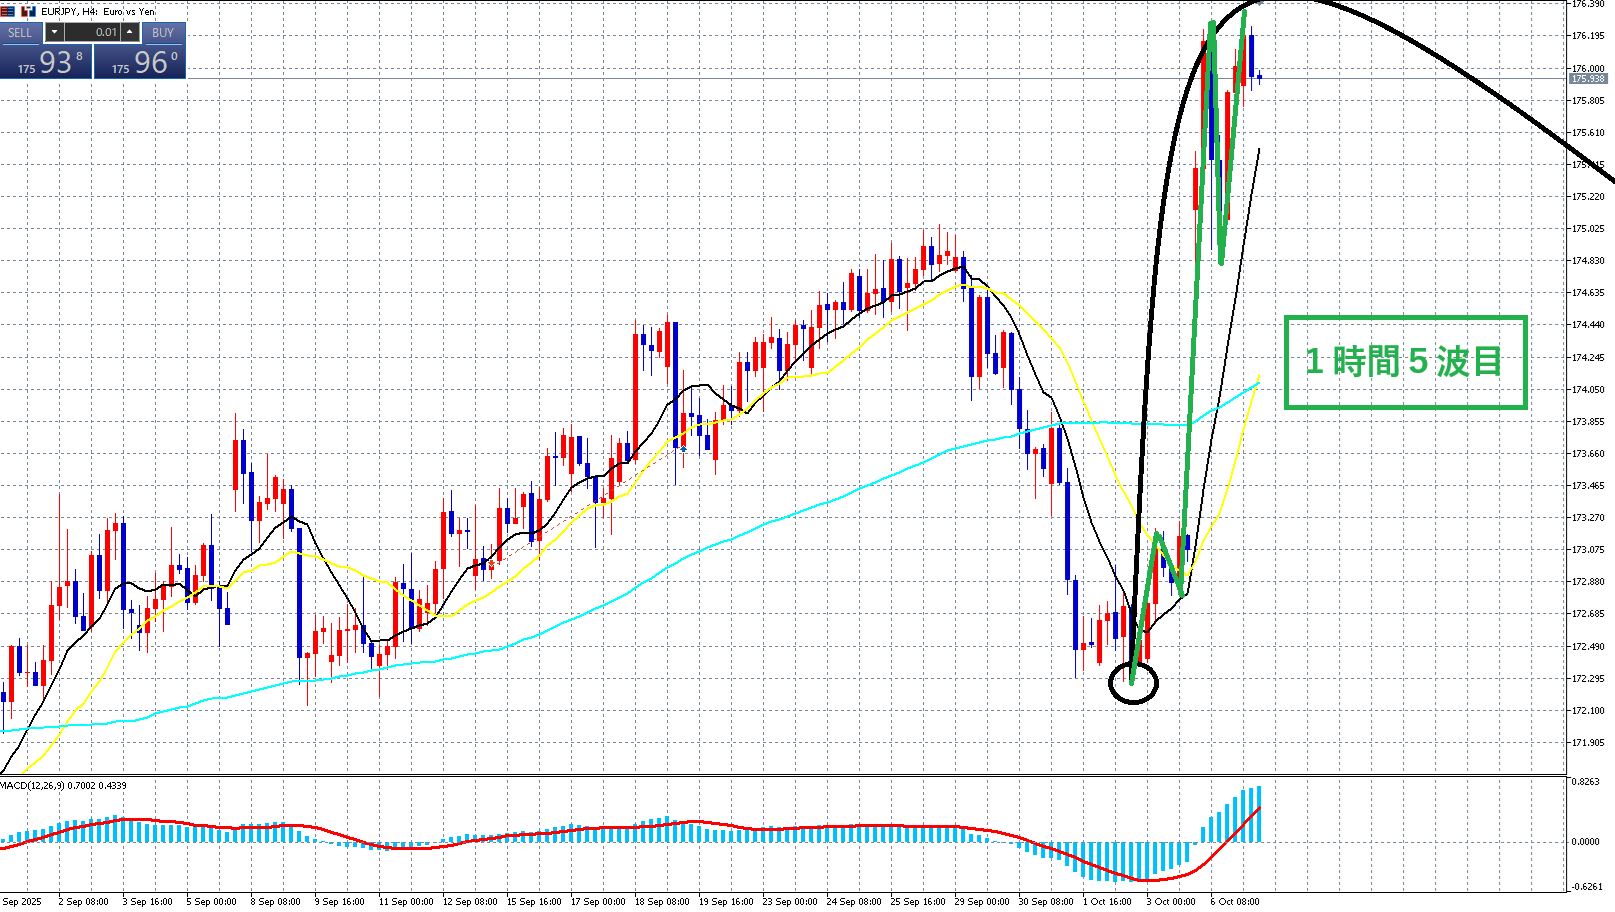Click the 175.93 sell price tile
1615x912 pixels.
[47, 62]
